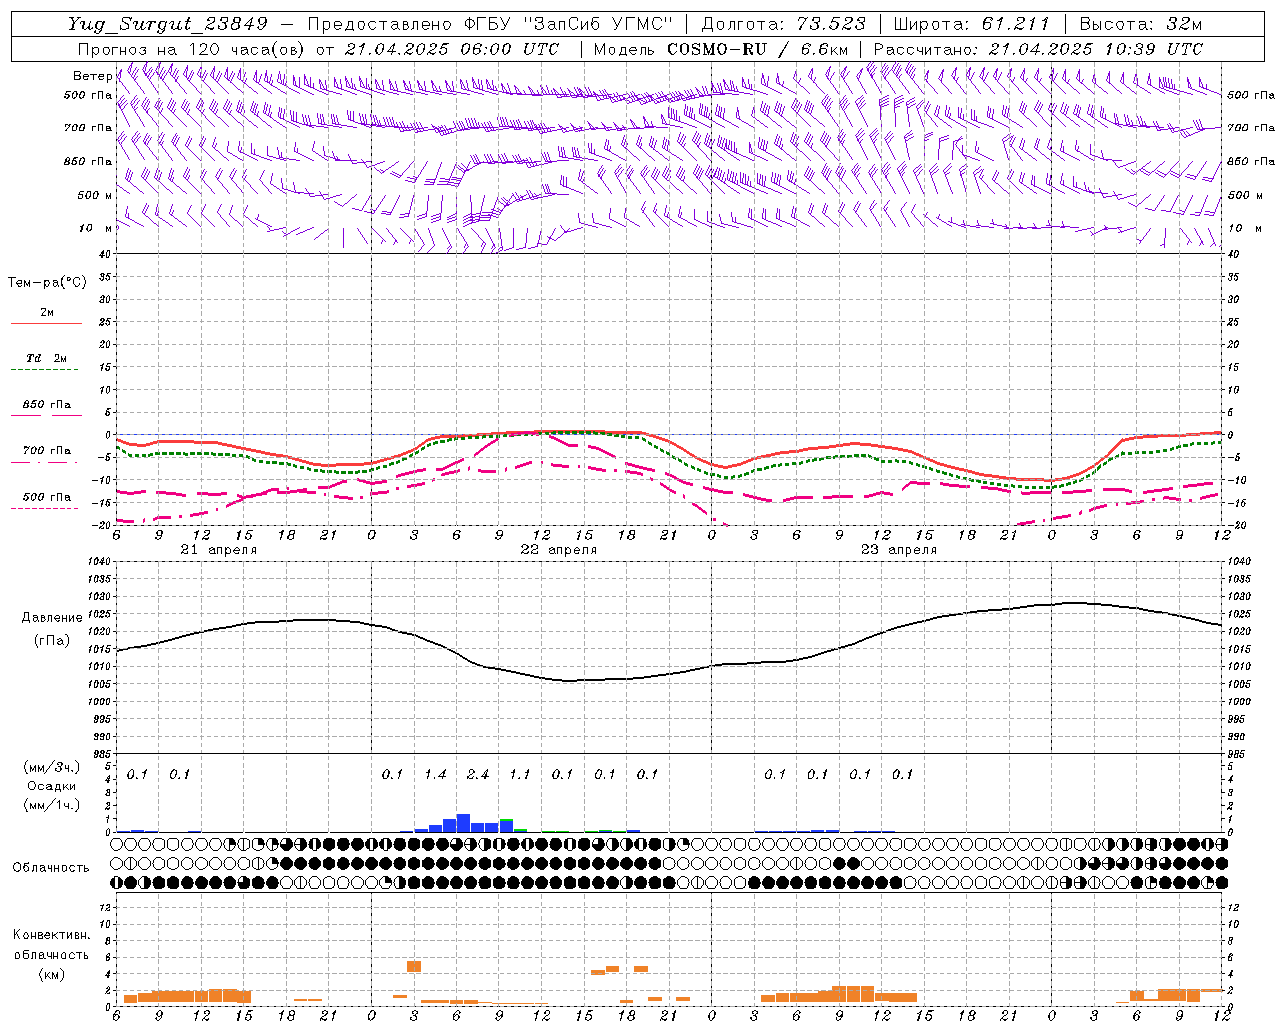This screenshot has height=1024, width=1280.
Task: Click the Давление panel label
Action: (x=52, y=618)
